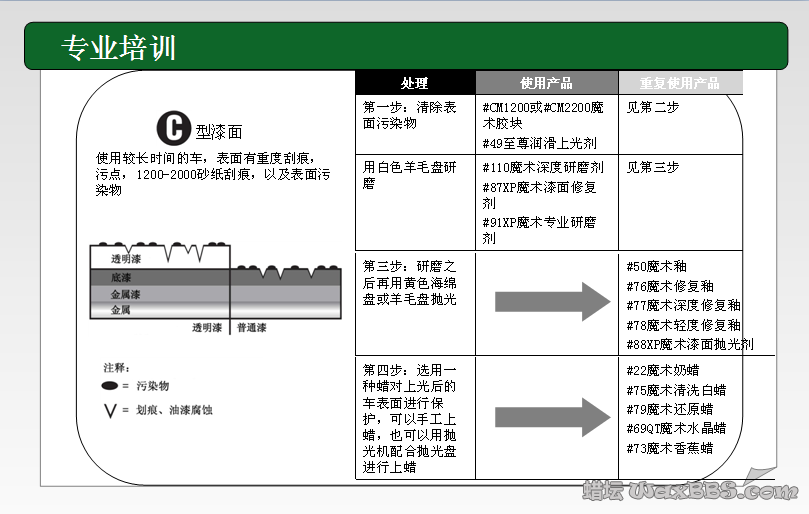Click the 普通漆 label under the diagram
Image resolution: width=809 pixels, height=514 pixels.
coord(252,327)
